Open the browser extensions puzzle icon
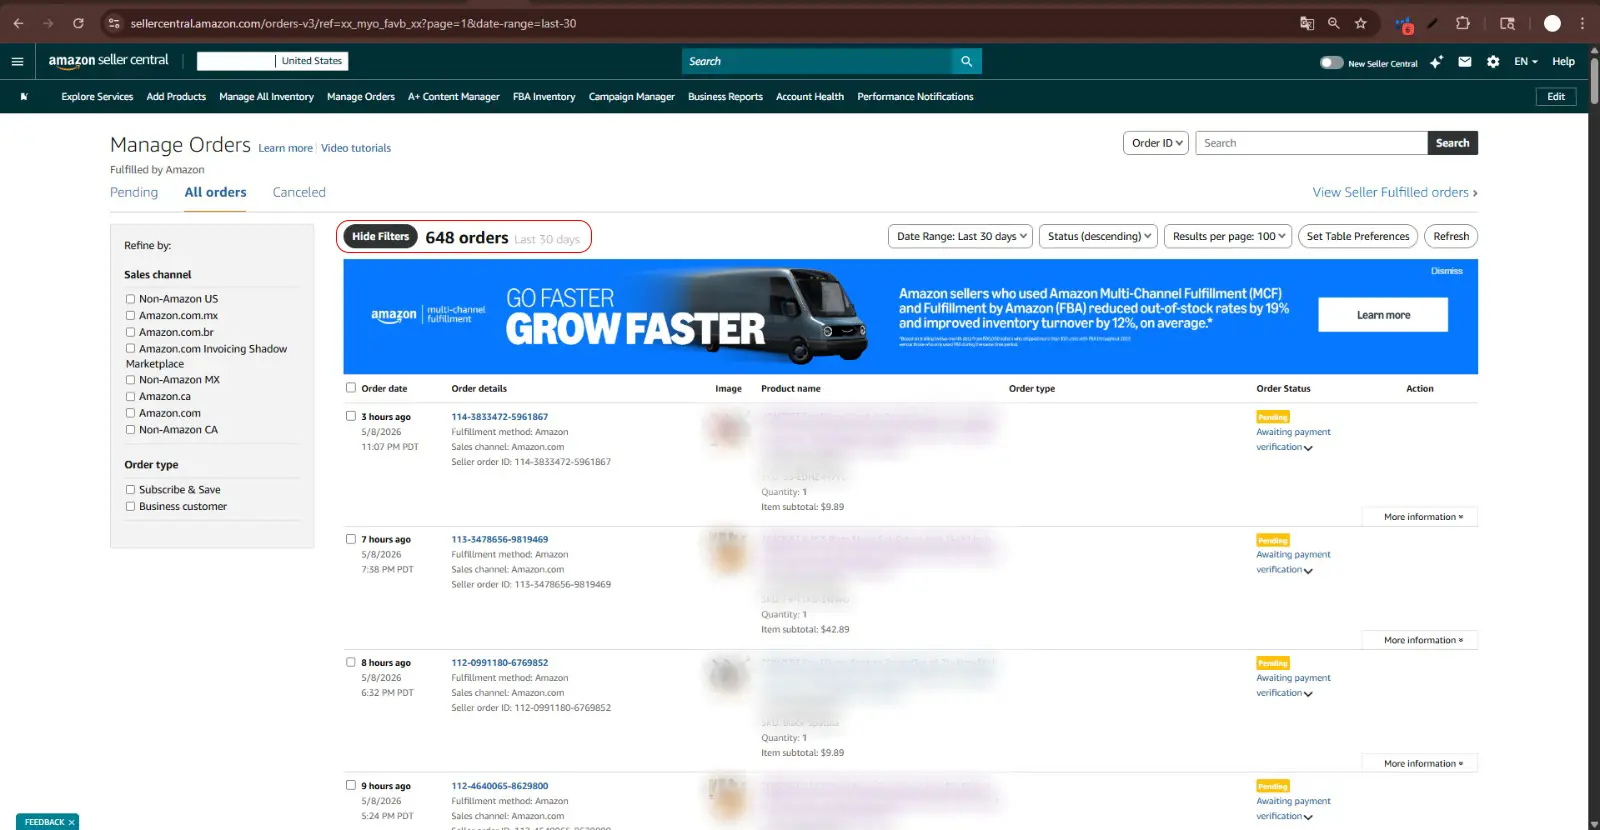 point(1463,23)
